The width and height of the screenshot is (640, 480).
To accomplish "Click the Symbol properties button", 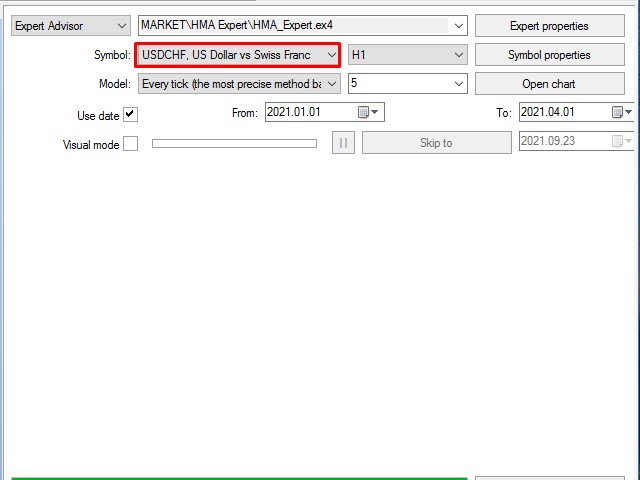I will [x=549, y=55].
